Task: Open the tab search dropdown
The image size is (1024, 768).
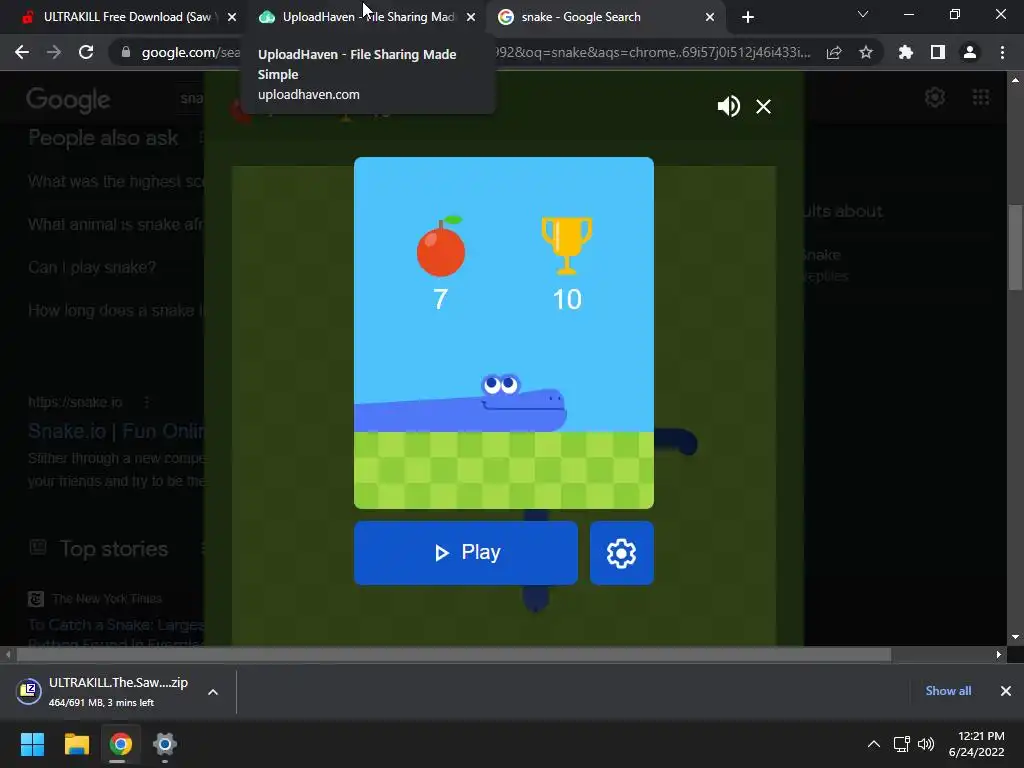Action: coord(863,14)
